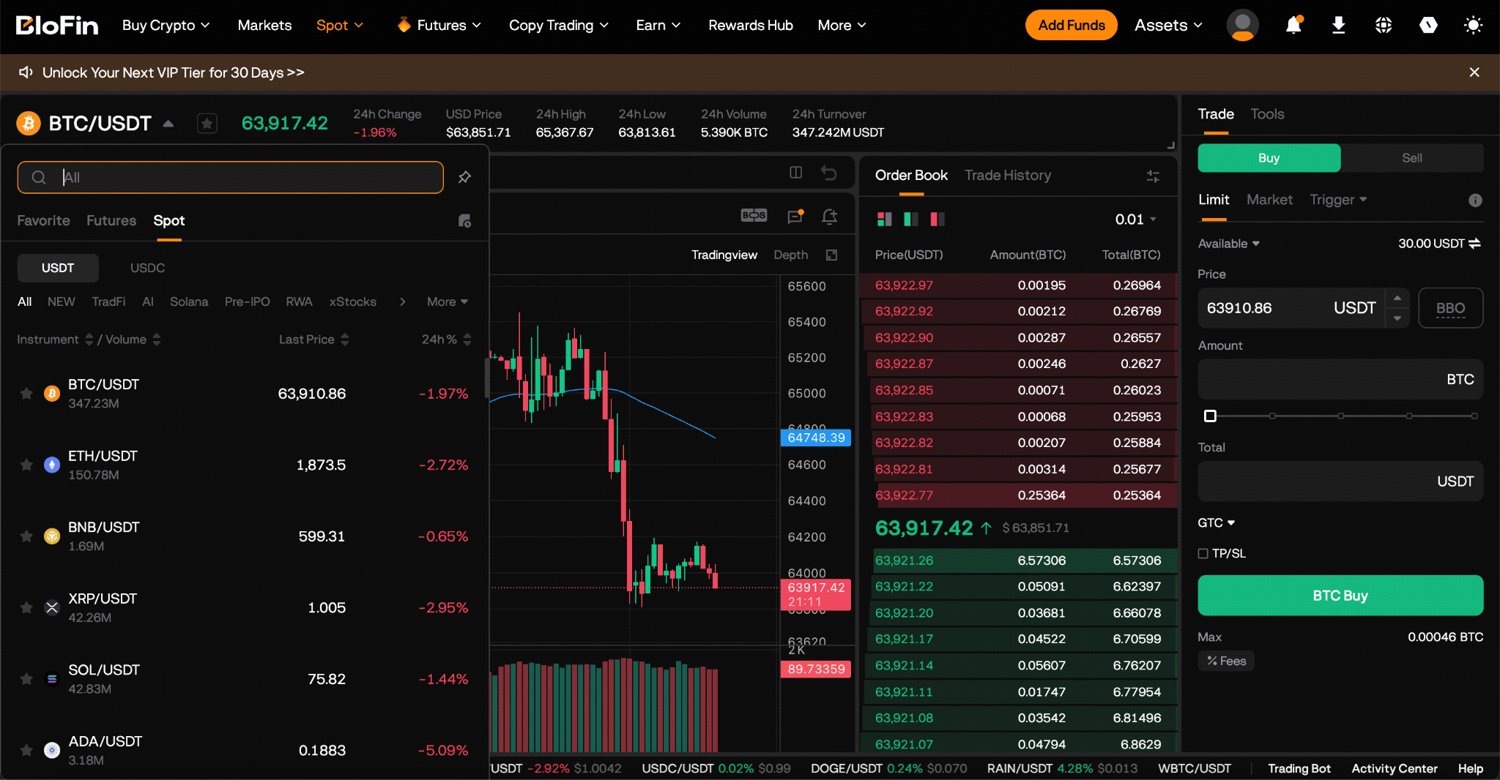
Task: Open the user profile avatar
Action: coord(1243,25)
